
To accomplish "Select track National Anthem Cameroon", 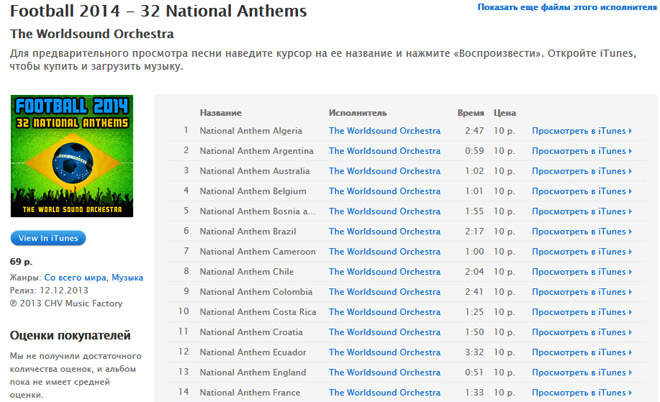I will pos(258,252).
